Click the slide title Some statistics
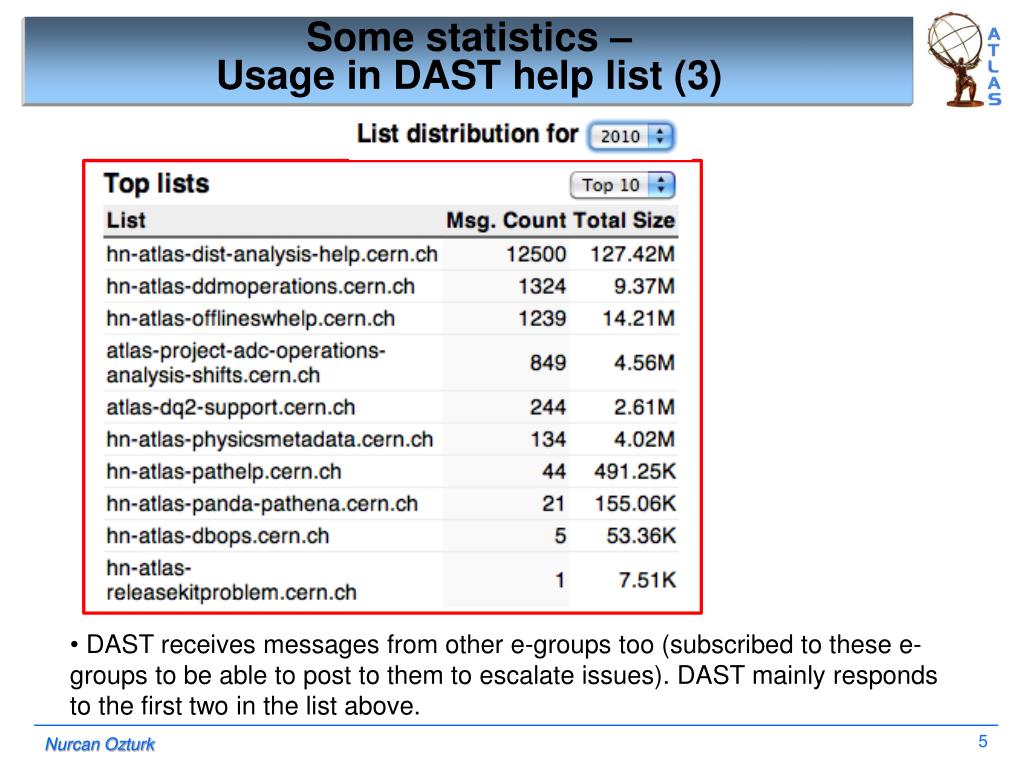1024x768 pixels. click(469, 56)
